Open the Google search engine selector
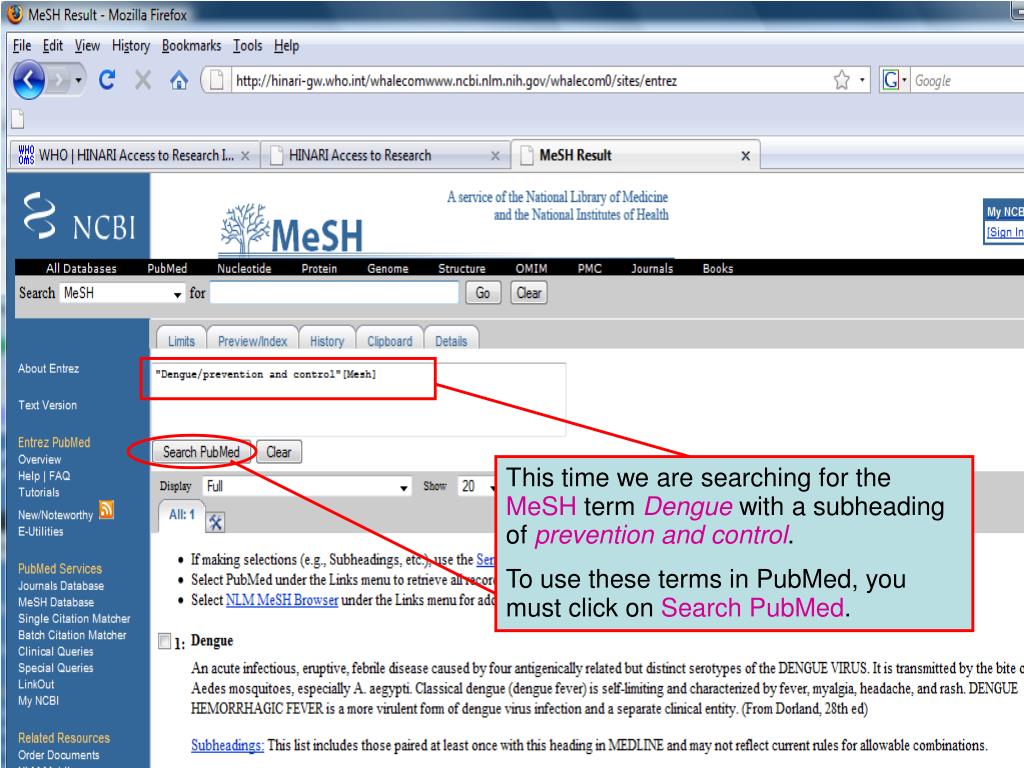 pyautogui.click(x=894, y=80)
